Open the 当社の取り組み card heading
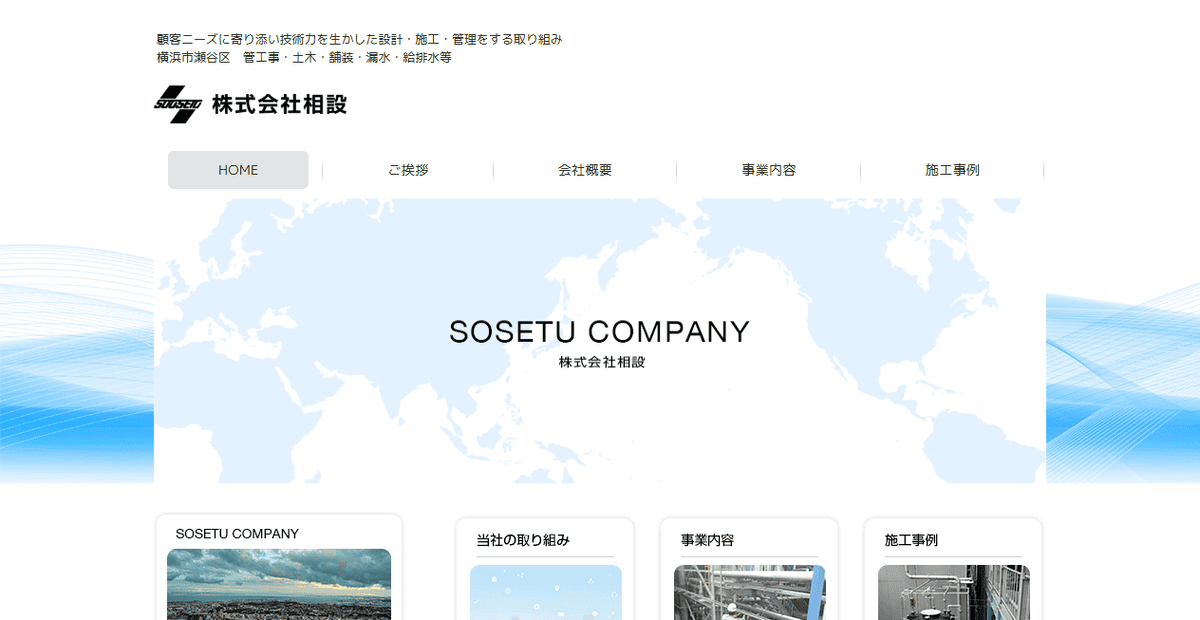The height and width of the screenshot is (620, 1200). [523, 539]
